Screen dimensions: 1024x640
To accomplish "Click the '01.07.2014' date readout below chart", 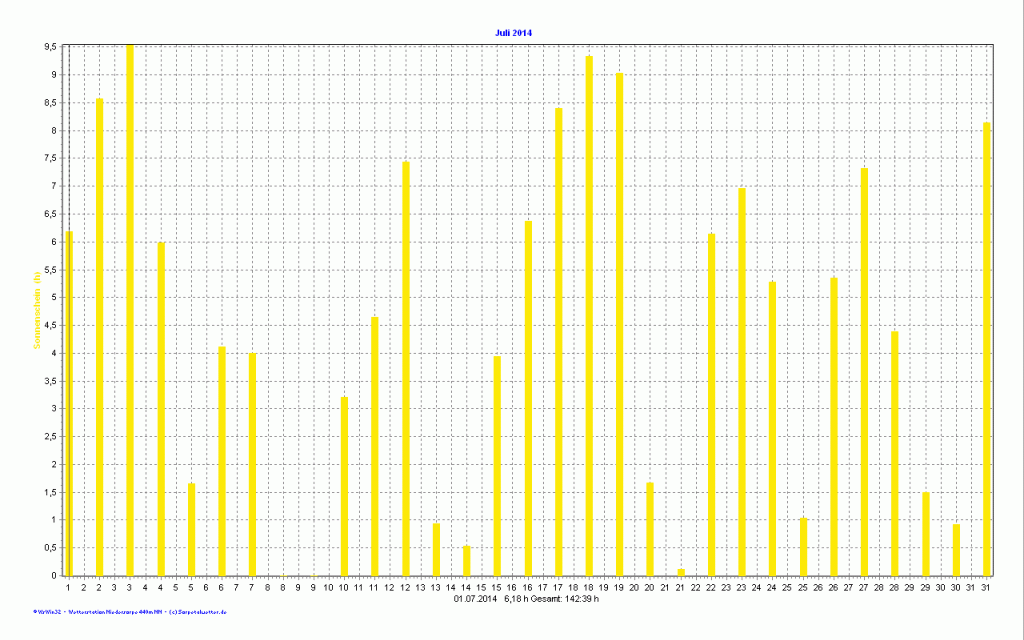I will click(475, 598).
